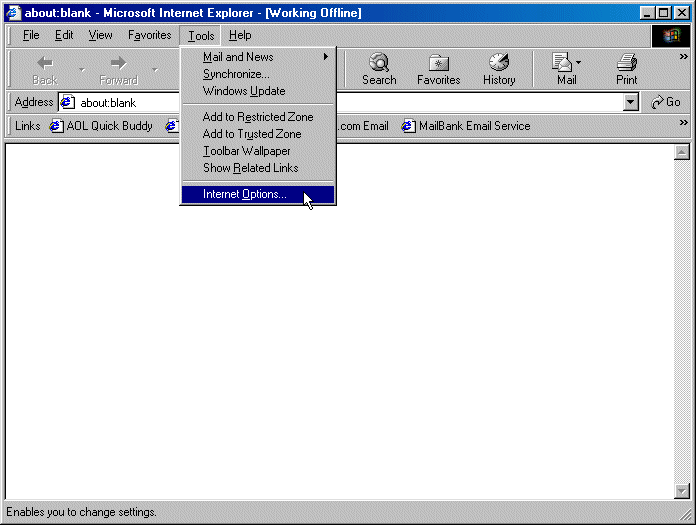This screenshot has height=525, width=696.
Task: Expand the Mail button dropdown arrow
Action: [x=578, y=63]
